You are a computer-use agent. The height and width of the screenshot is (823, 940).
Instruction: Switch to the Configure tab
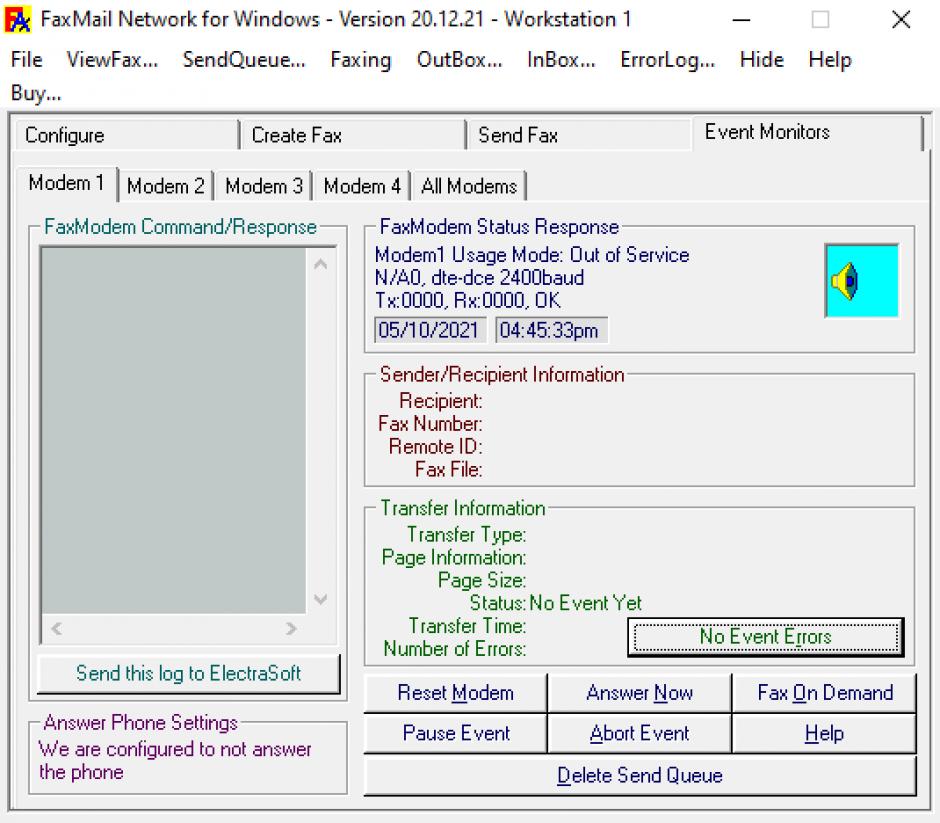[x=126, y=135]
